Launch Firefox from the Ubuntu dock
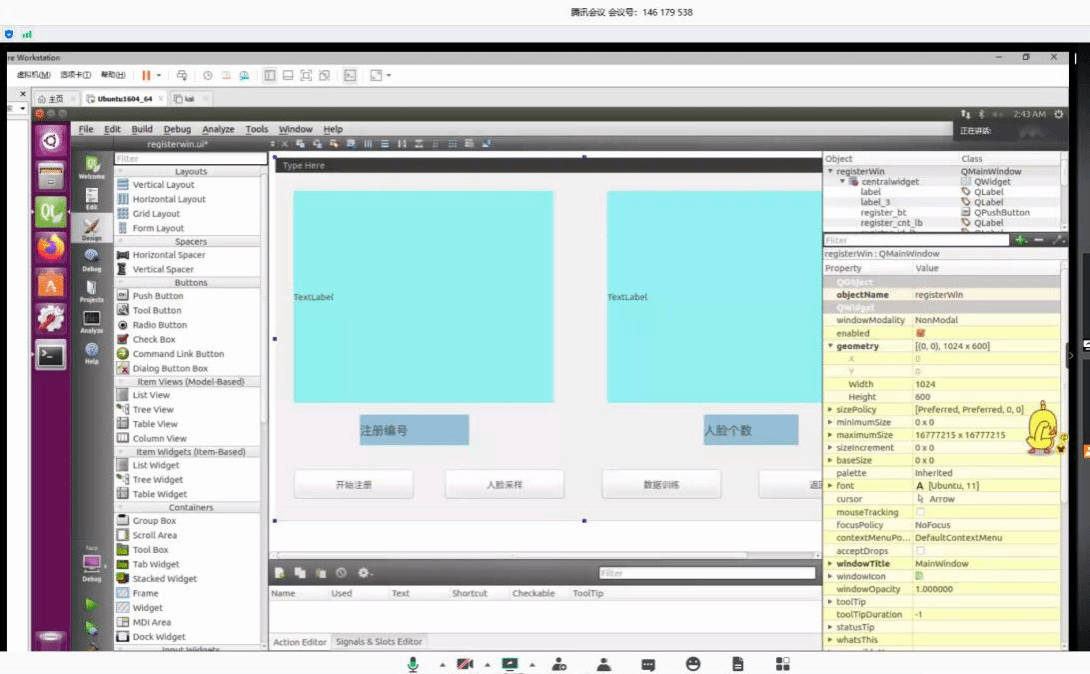This screenshot has height=674, width=1090. 51,247
